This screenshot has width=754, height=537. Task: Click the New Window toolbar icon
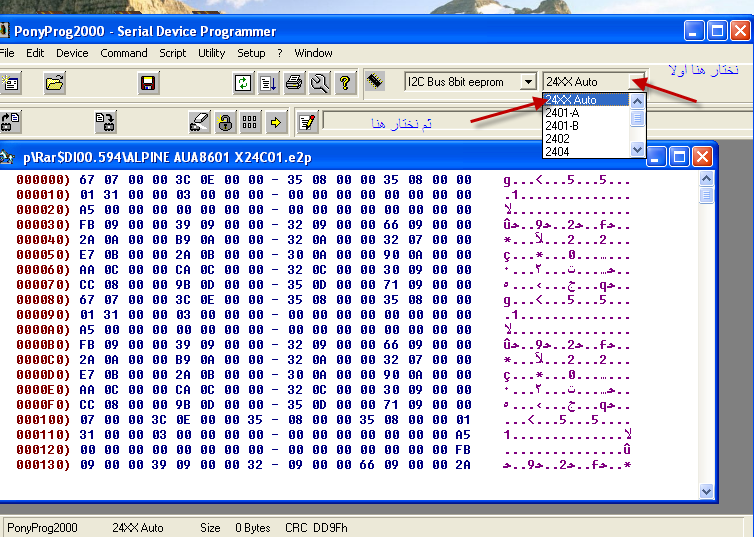click(x=11, y=83)
